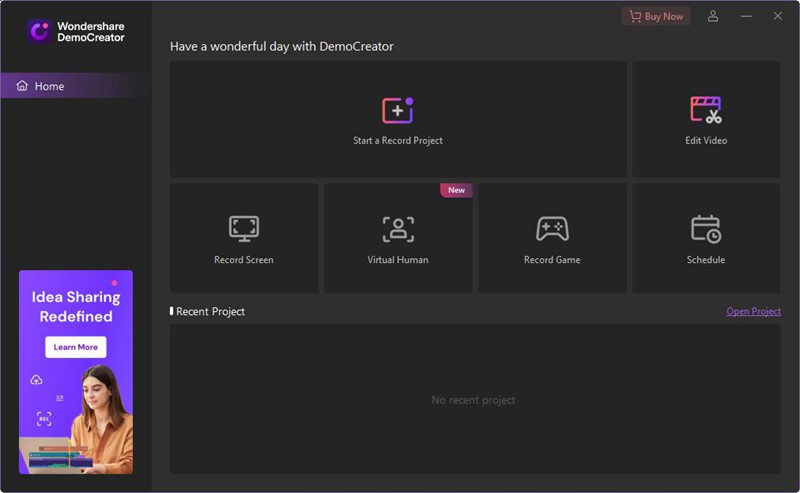Image resolution: width=800 pixels, height=493 pixels.
Task: Click Learn More in the promo banner
Action: click(x=76, y=347)
